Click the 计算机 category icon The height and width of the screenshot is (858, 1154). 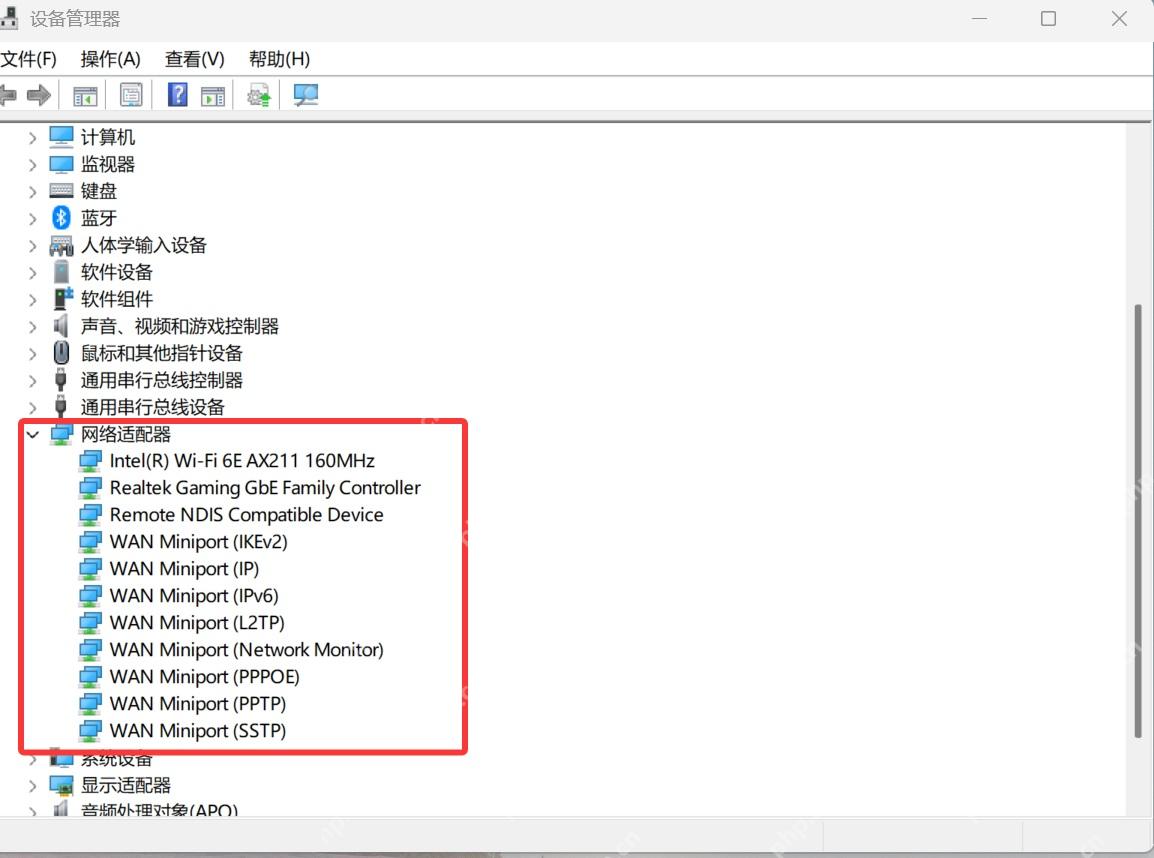[x=61, y=137]
